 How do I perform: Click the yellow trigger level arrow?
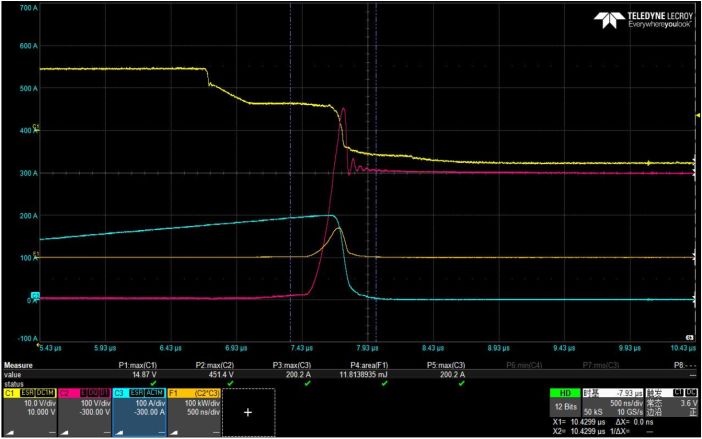[x=698, y=115]
